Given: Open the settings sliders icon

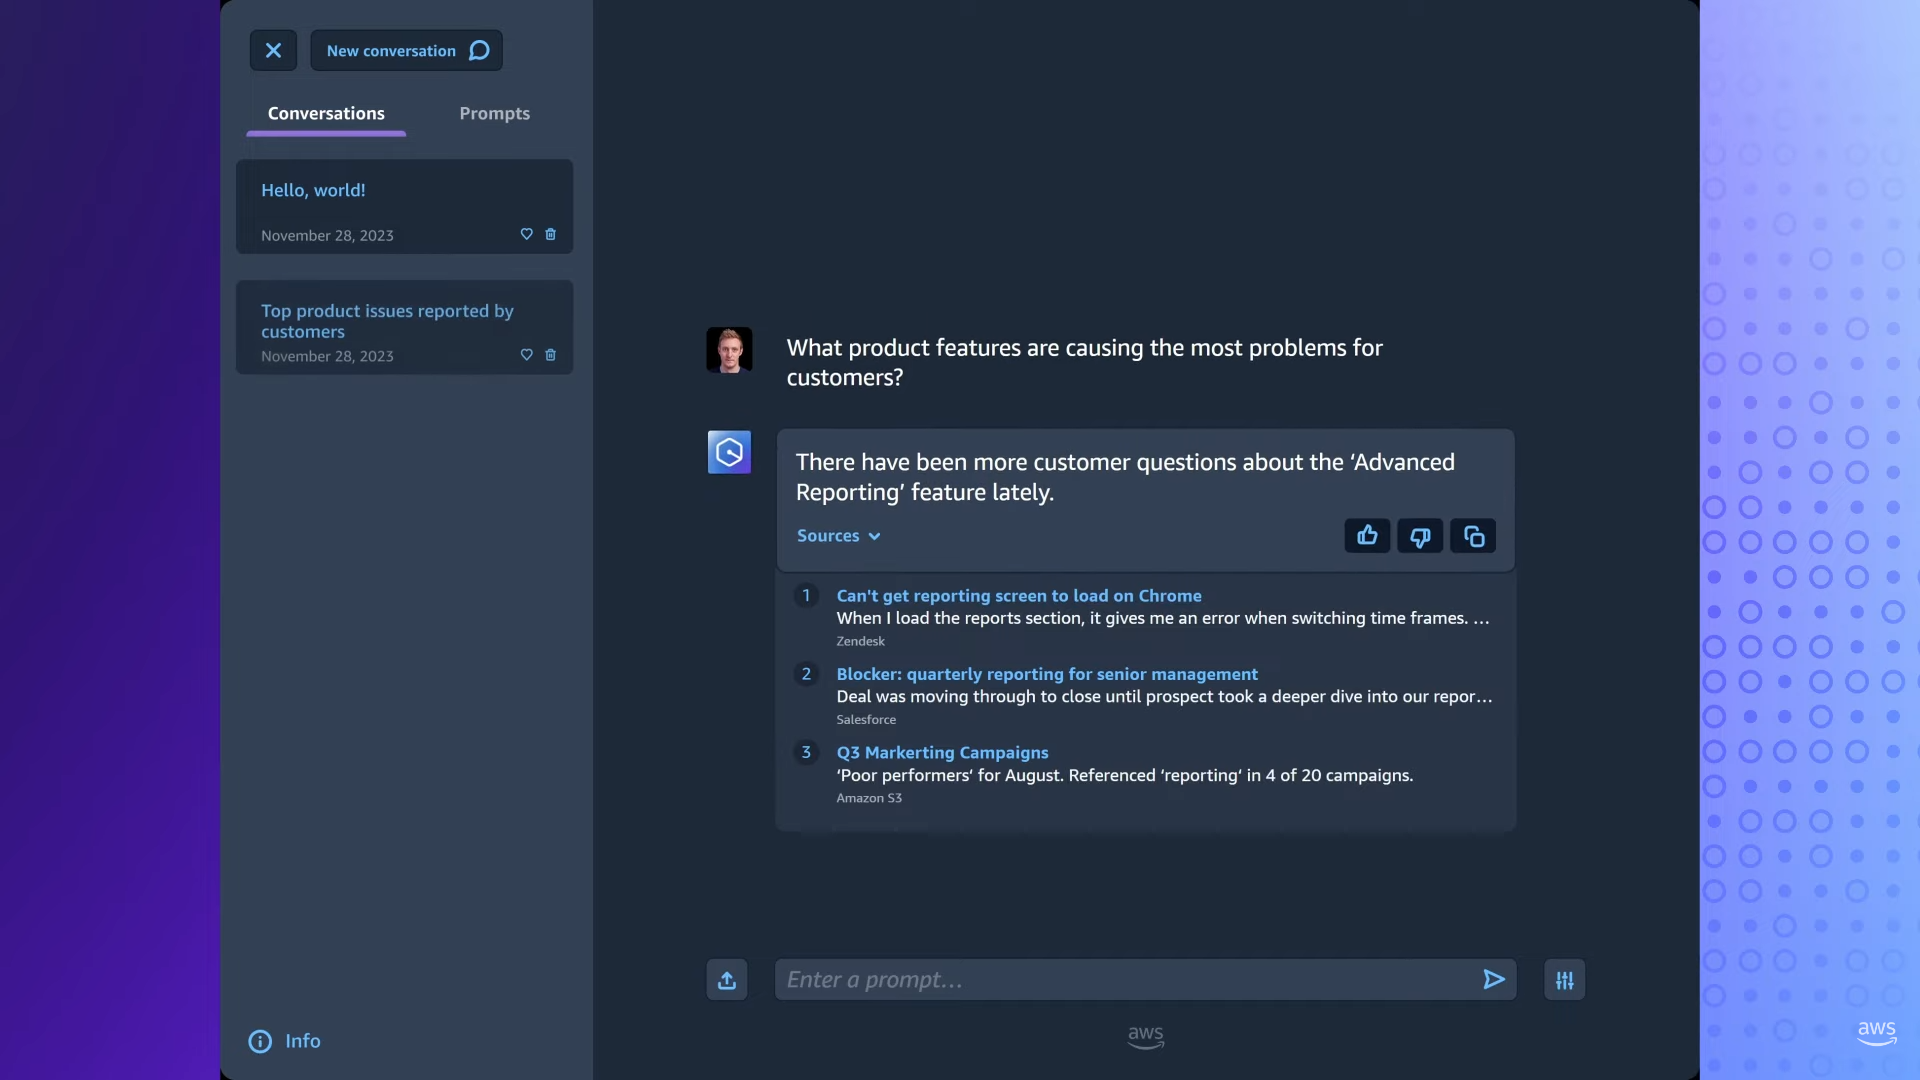Looking at the screenshot, I should (x=1565, y=980).
